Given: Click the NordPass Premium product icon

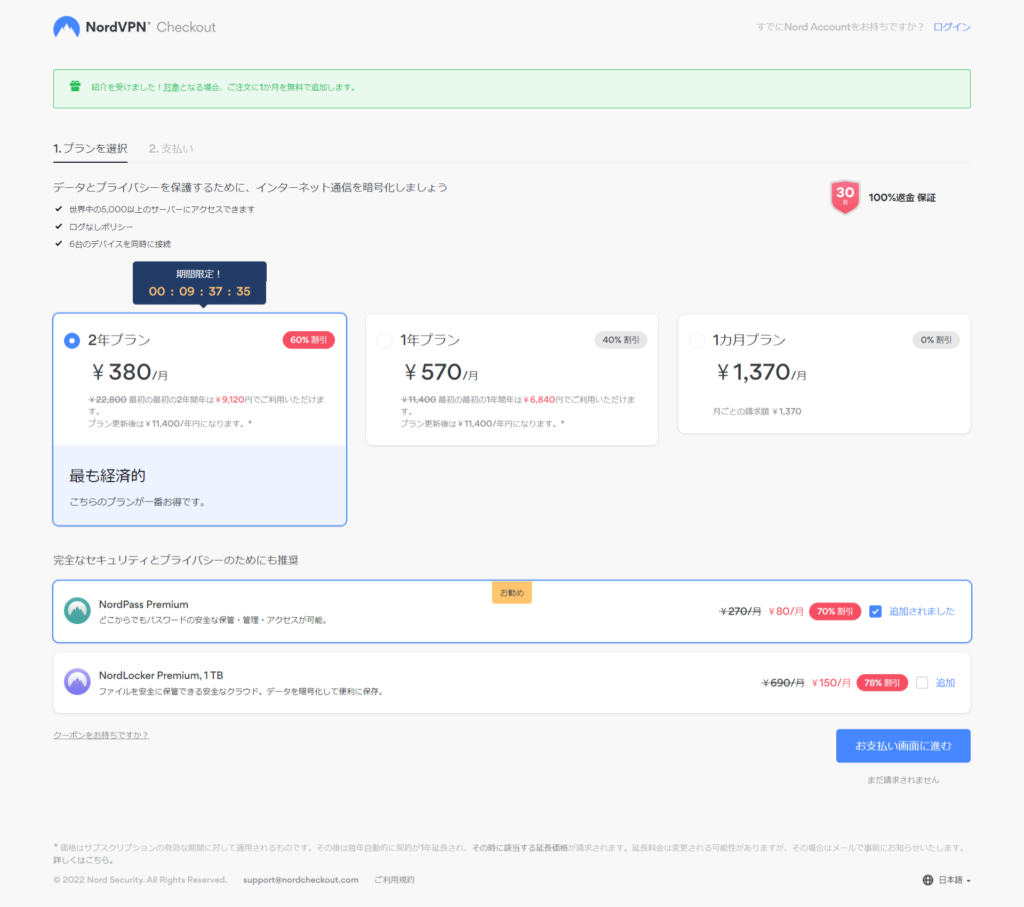Looking at the screenshot, I should coord(77,611).
